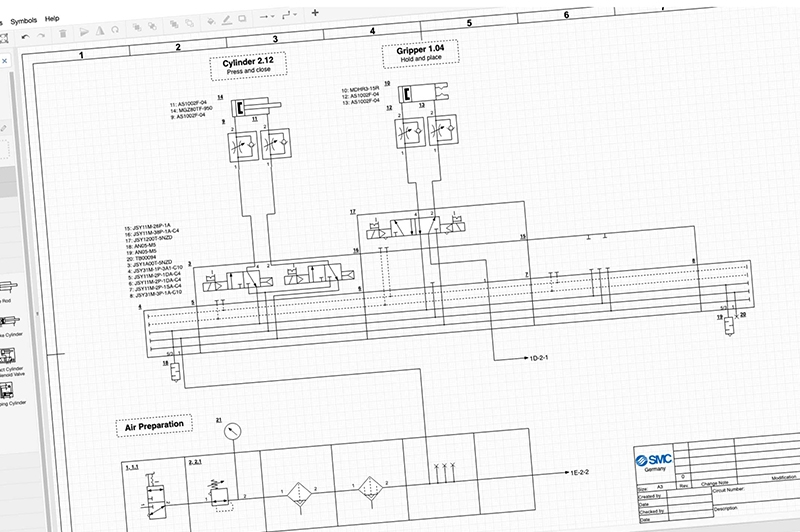
Task: Click the rotate icon in toolbar
Action: tap(115, 30)
